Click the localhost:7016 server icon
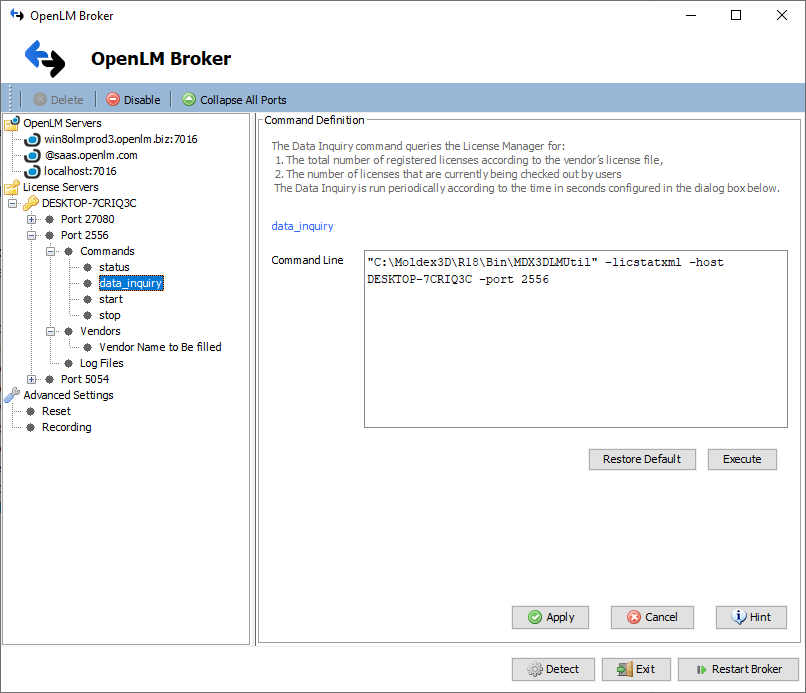 tap(31, 171)
